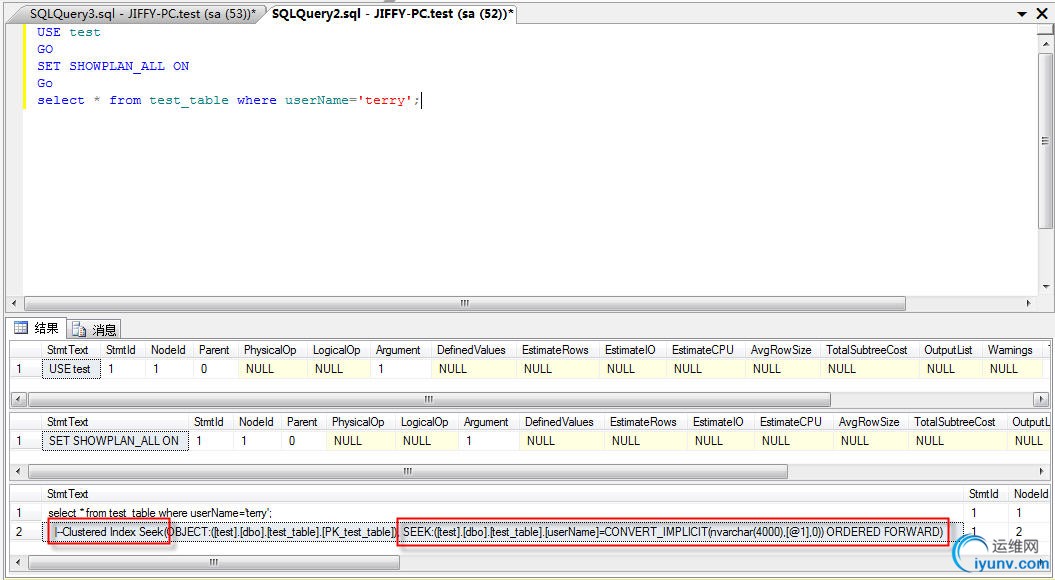Click the 'SET SHOWPLAN_ALL ON' line in editor
This screenshot has width=1055, height=580.
113,66
